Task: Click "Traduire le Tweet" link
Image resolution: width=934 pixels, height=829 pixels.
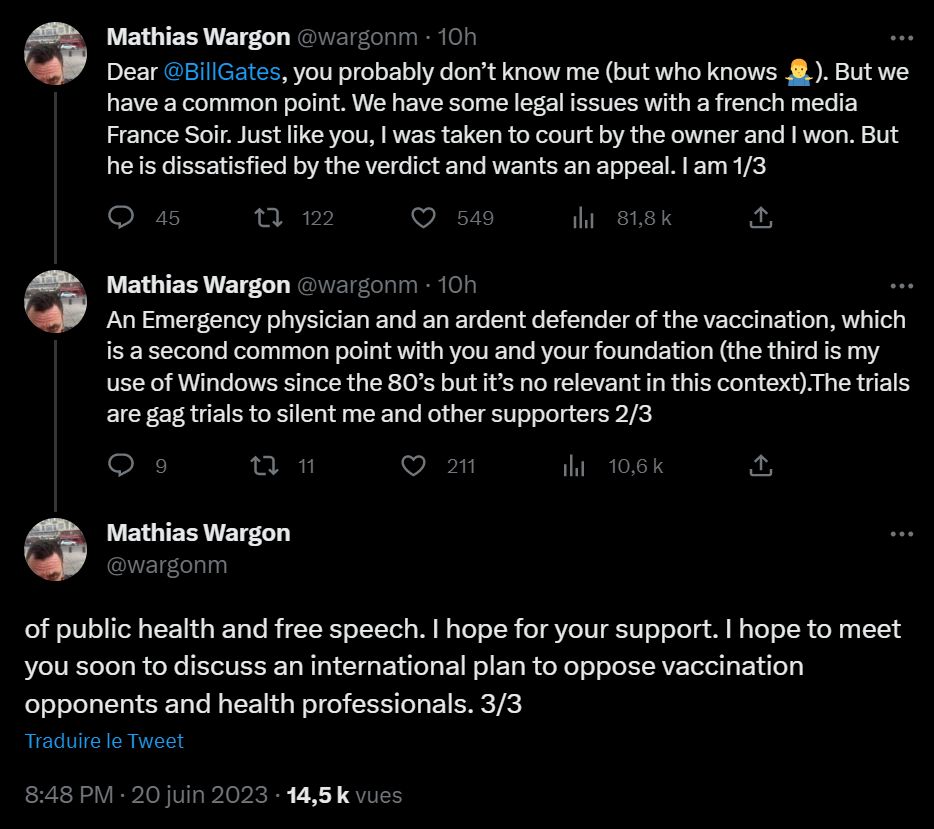Action: [x=104, y=741]
